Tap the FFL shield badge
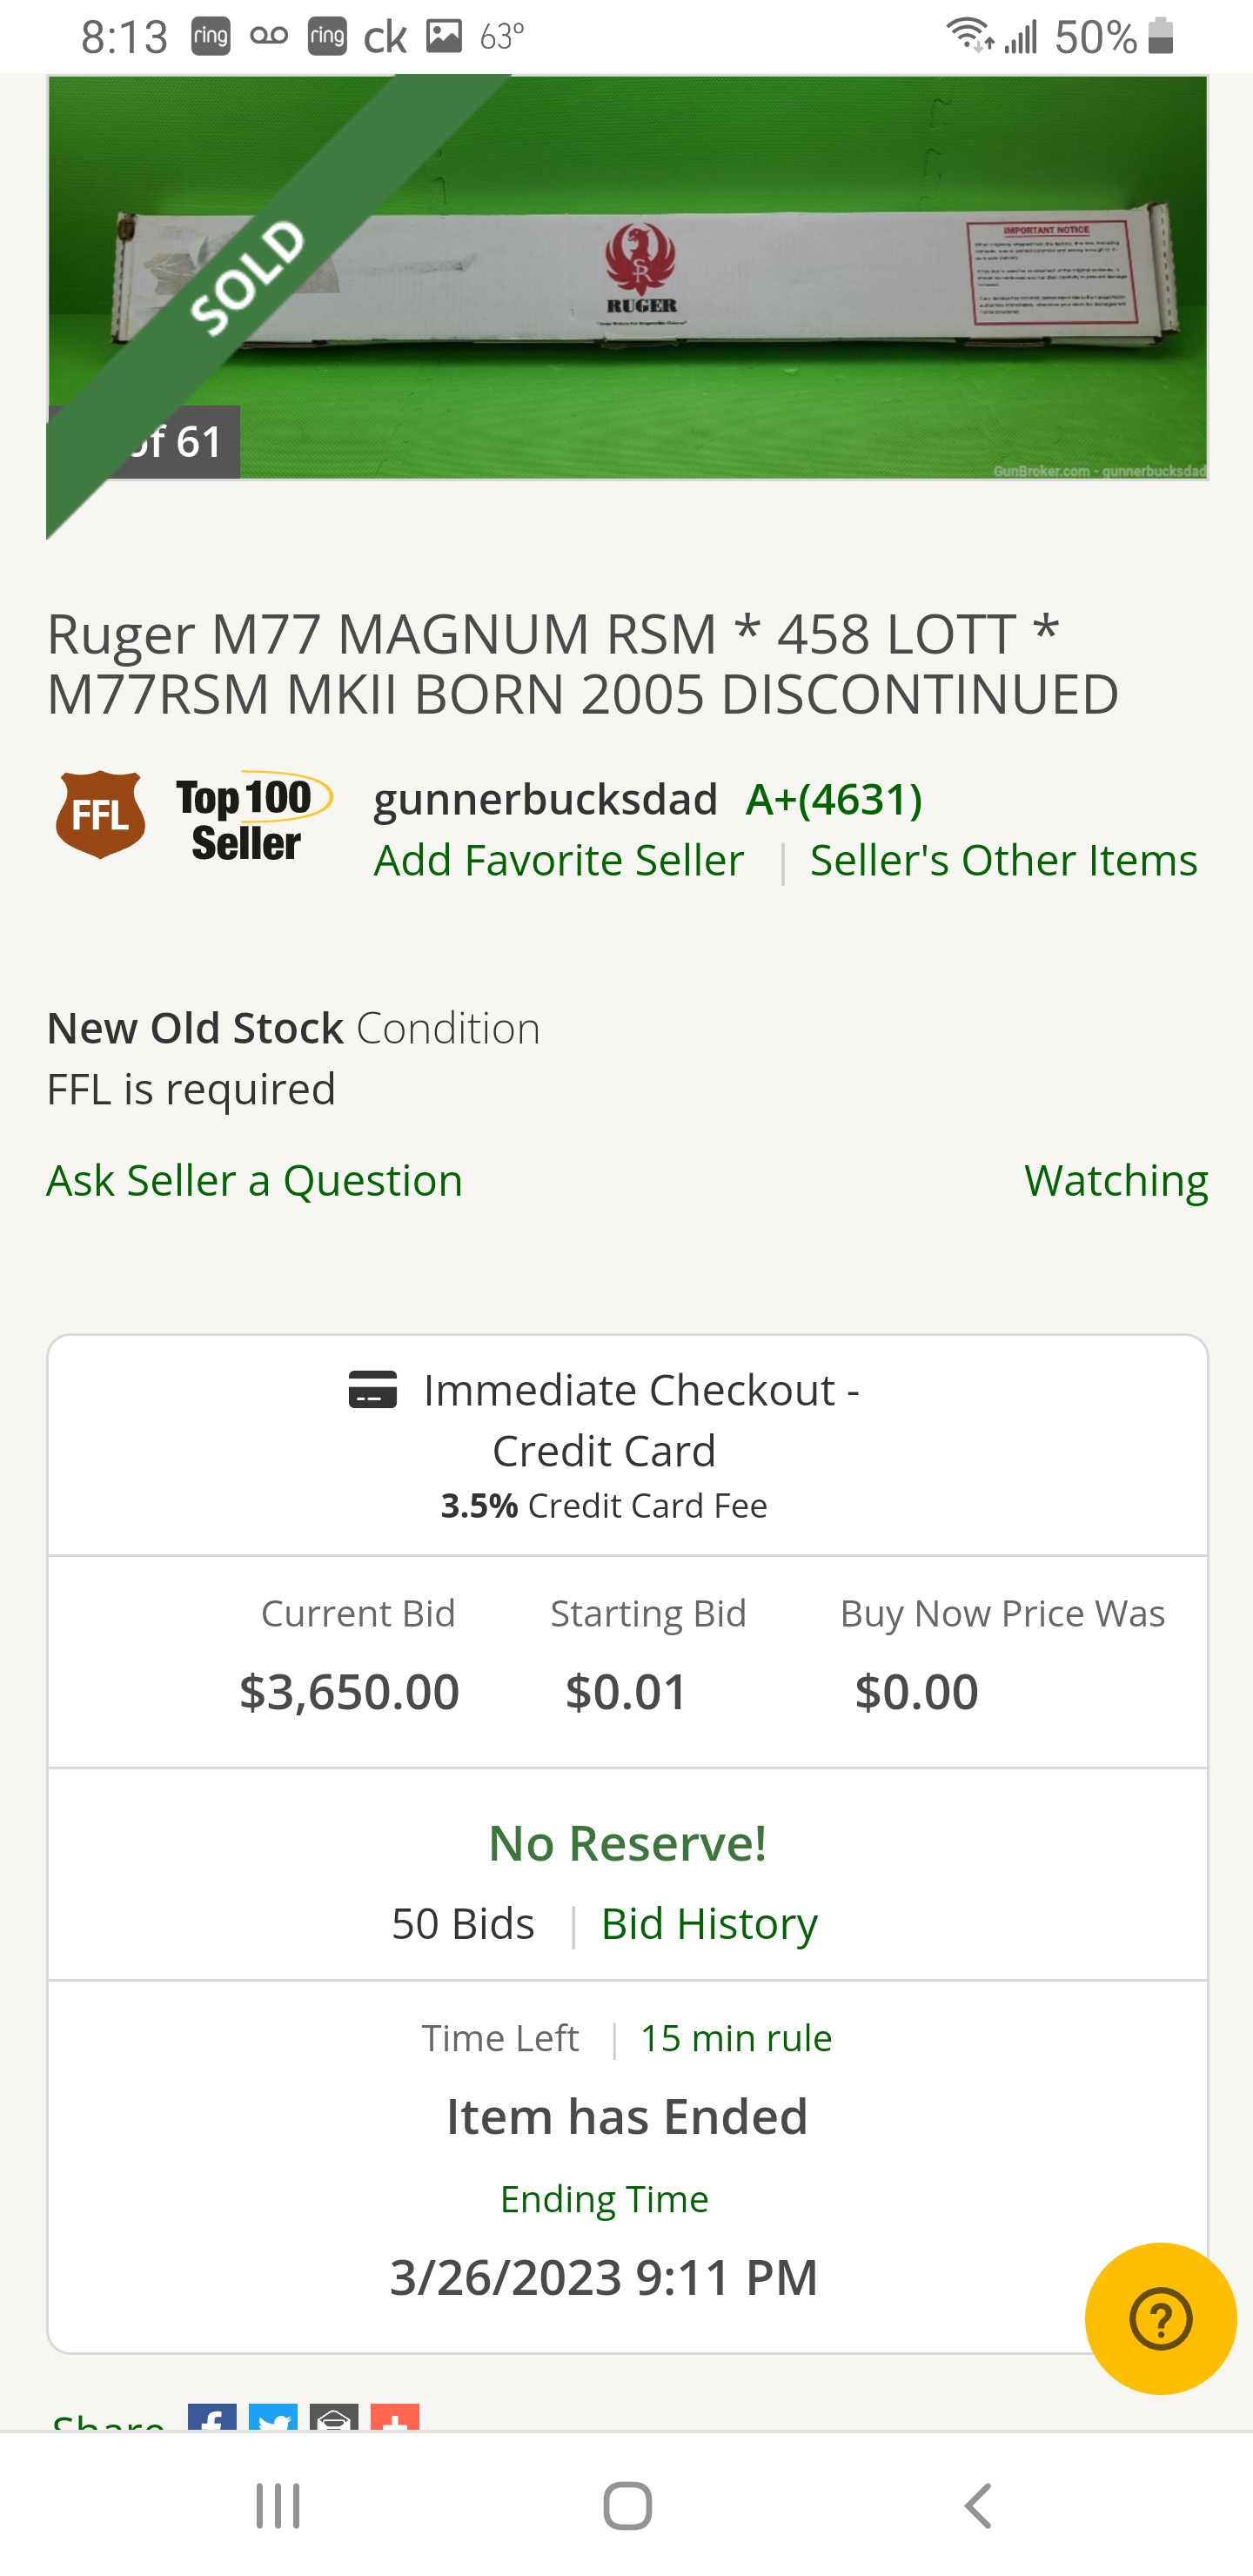1253x2576 pixels. [x=100, y=815]
